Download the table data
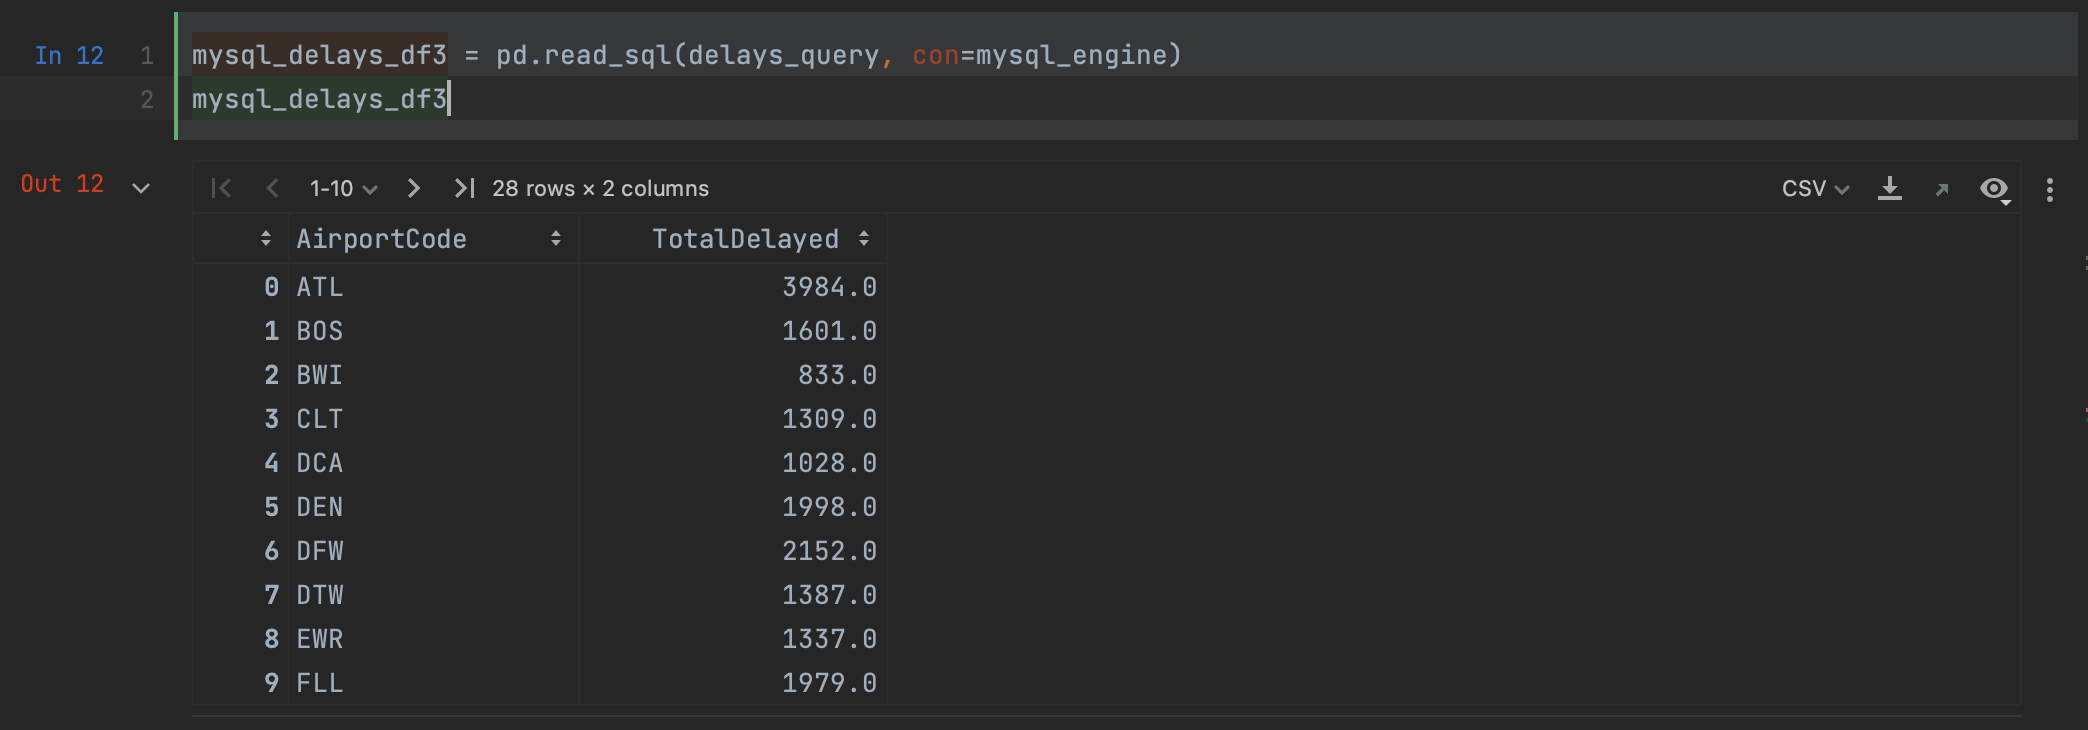This screenshot has width=2088, height=730. point(1890,188)
